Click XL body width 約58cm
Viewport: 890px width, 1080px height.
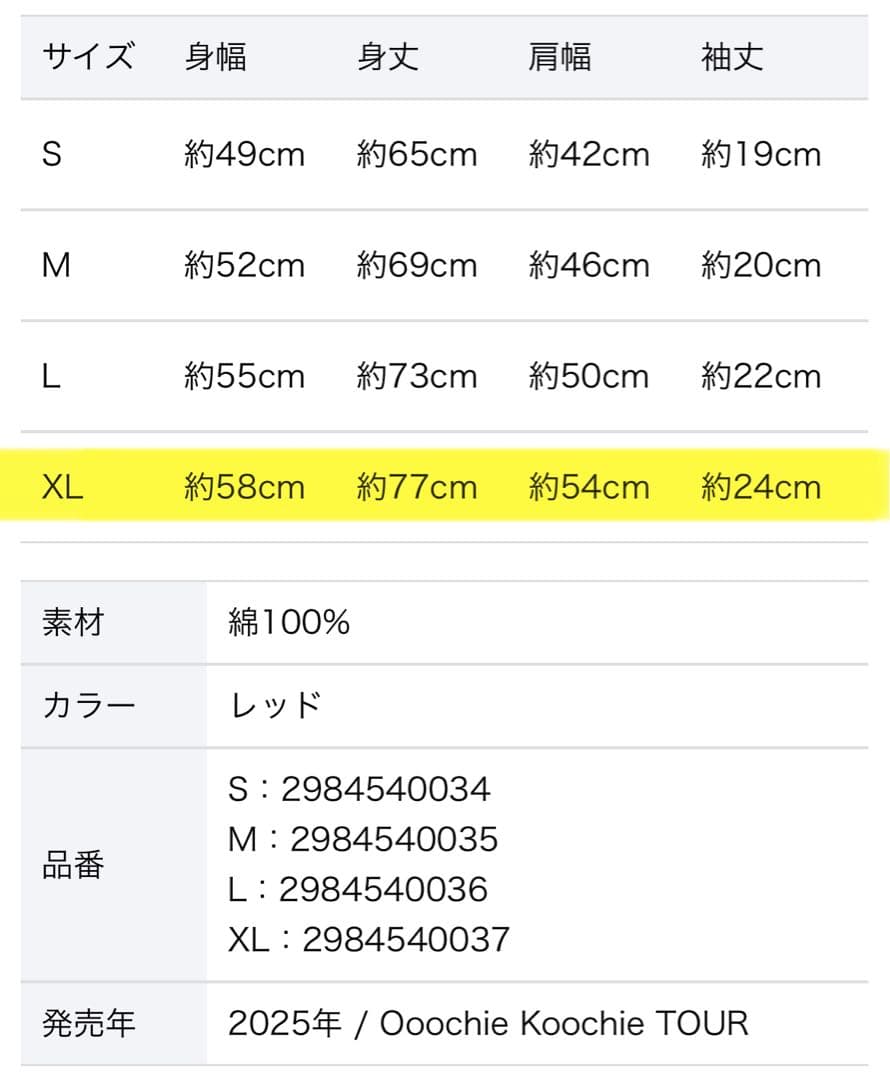pos(245,487)
